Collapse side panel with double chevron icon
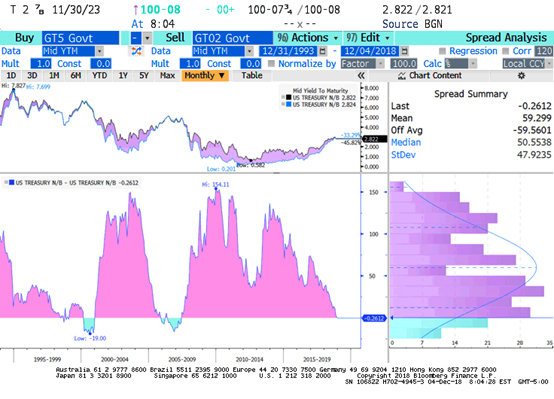Image resolution: width=554 pixels, height=399 pixels. click(361, 76)
